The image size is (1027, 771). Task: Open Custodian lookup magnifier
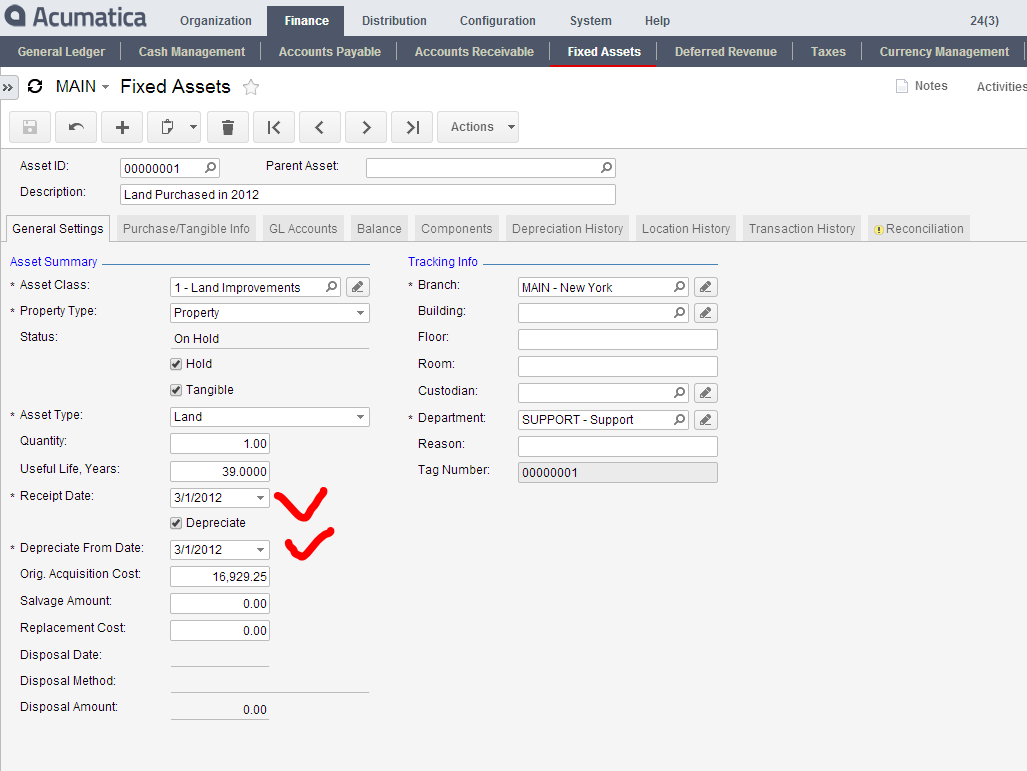click(679, 392)
